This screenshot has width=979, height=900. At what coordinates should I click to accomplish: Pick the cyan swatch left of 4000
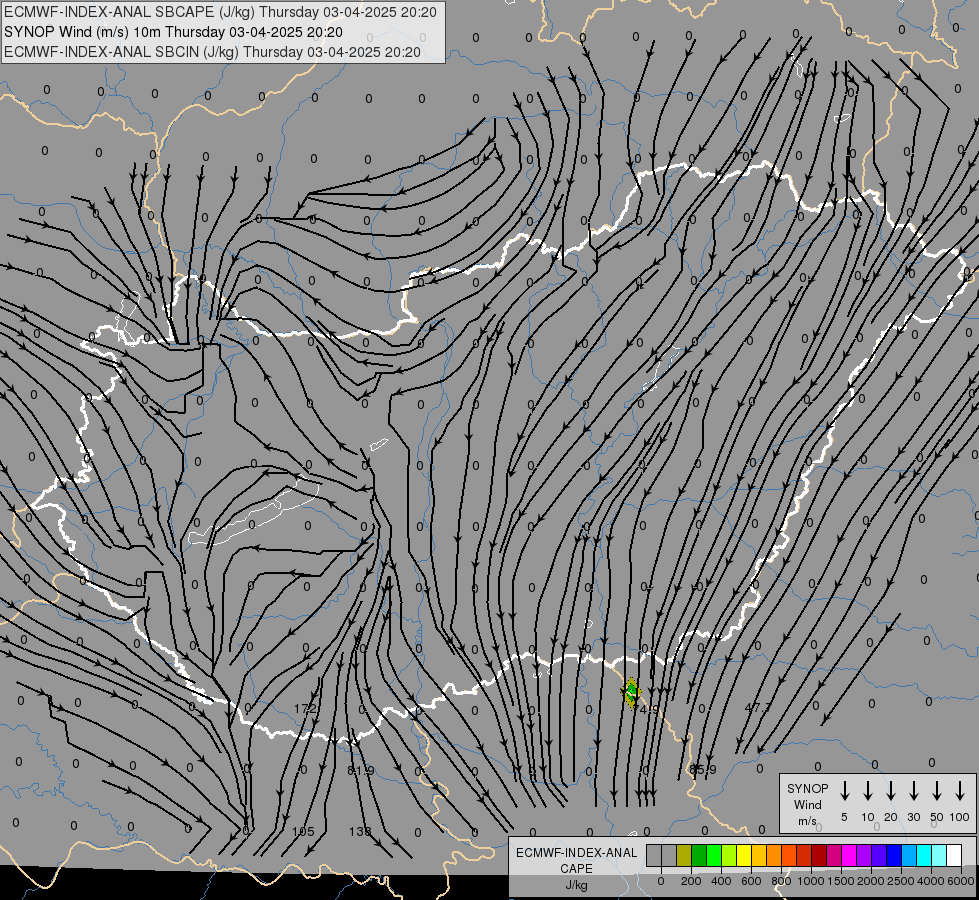[923, 855]
